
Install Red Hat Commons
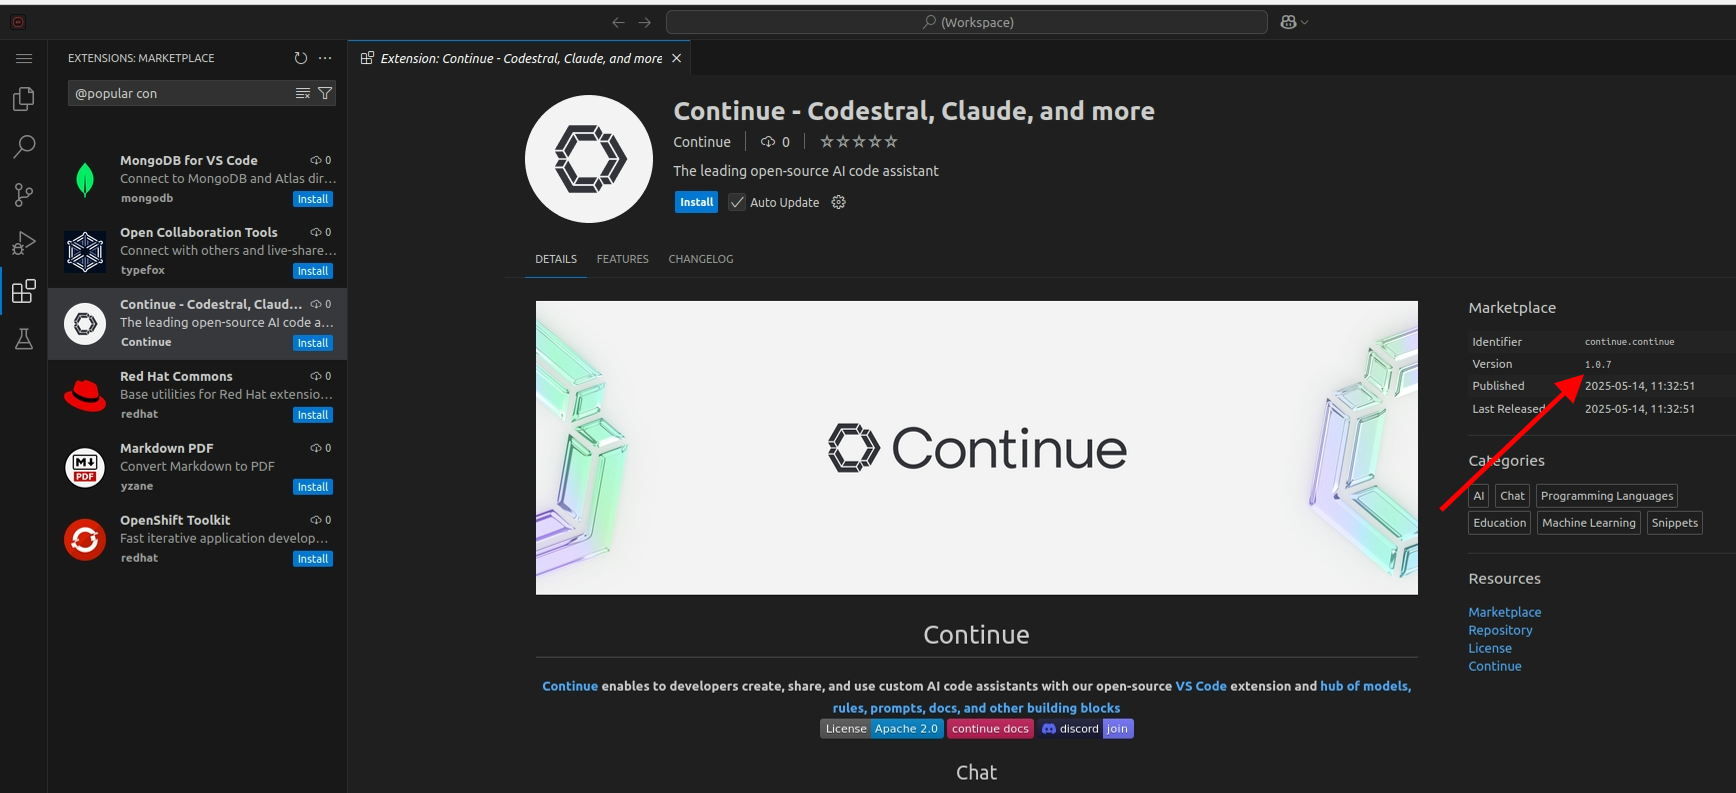(x=313, y=415)
